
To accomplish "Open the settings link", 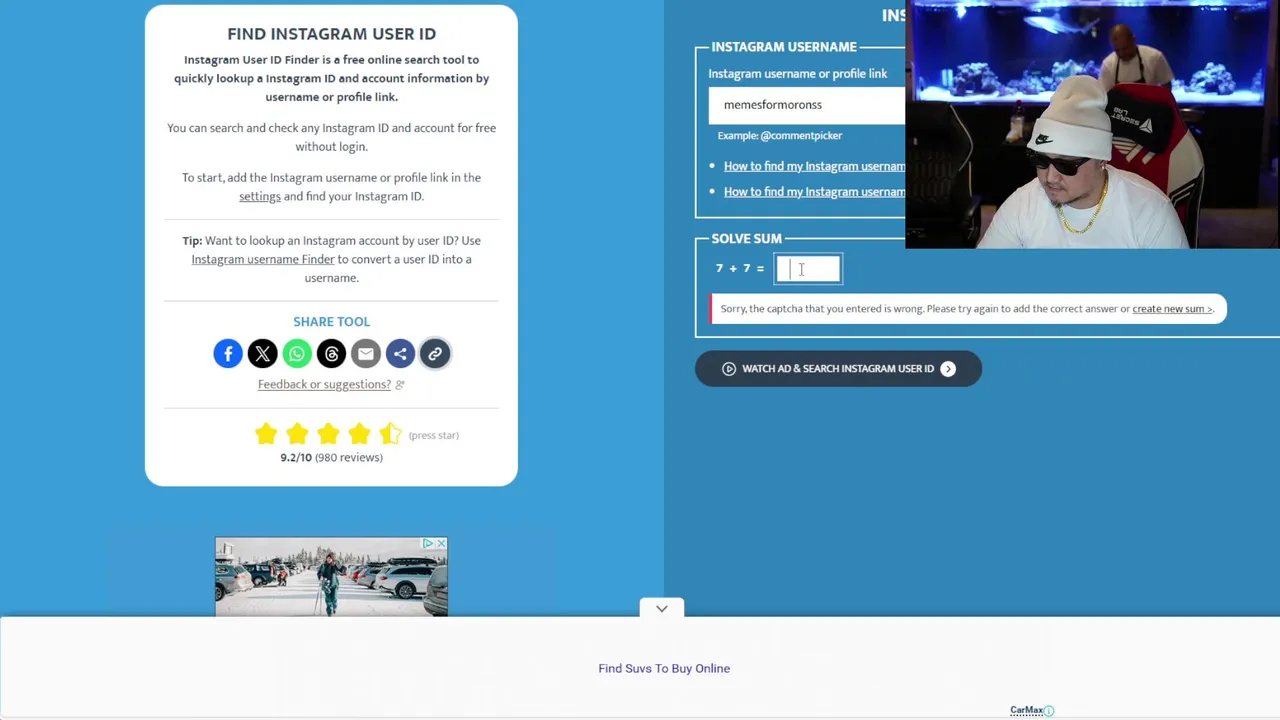I will point(260,196).
